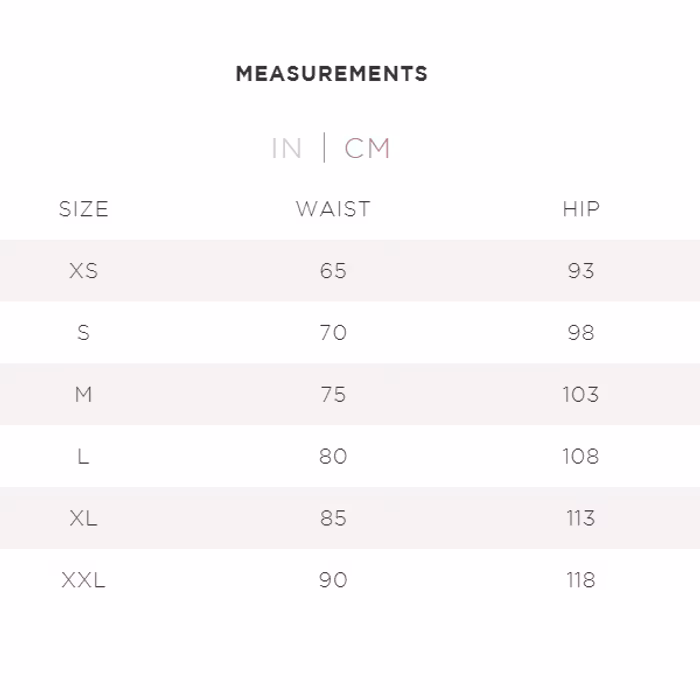Select the S size row label

point(83,333)
